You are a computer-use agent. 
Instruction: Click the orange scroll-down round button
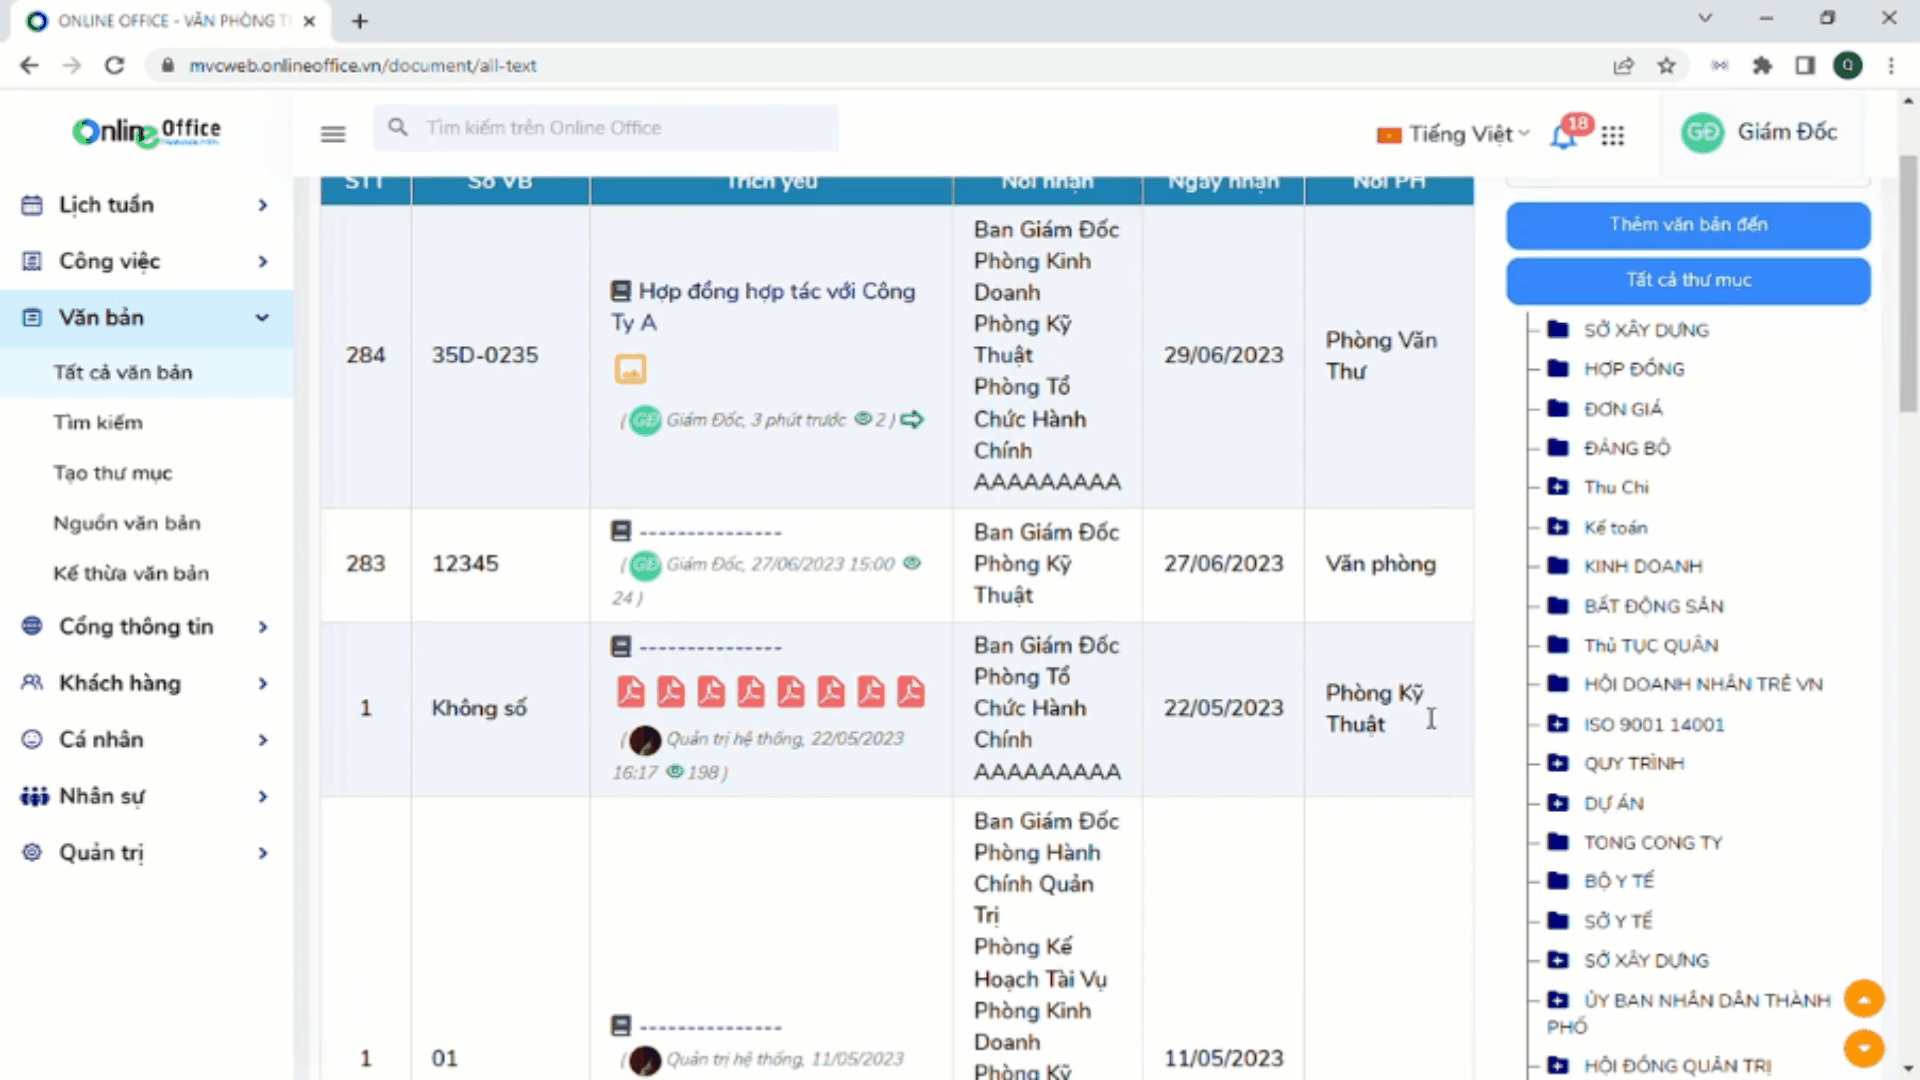(1864, 1048)
